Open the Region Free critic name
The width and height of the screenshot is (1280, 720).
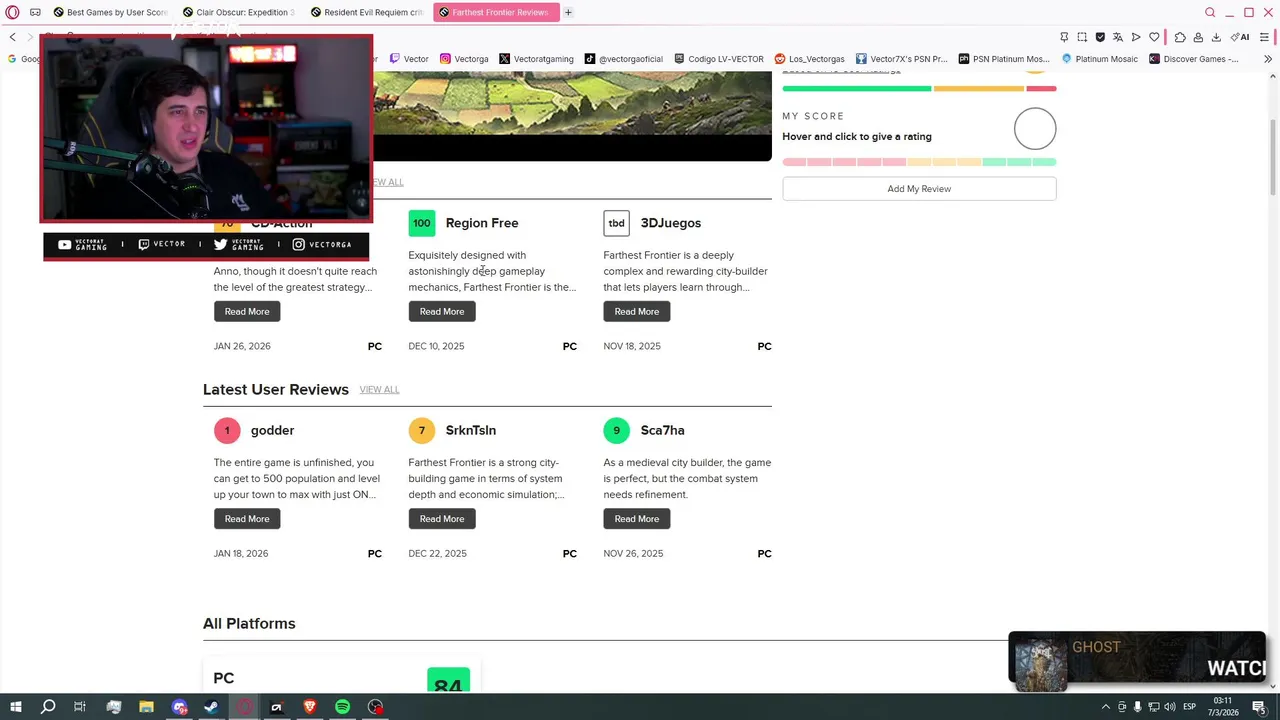click(x=482, y=223)
